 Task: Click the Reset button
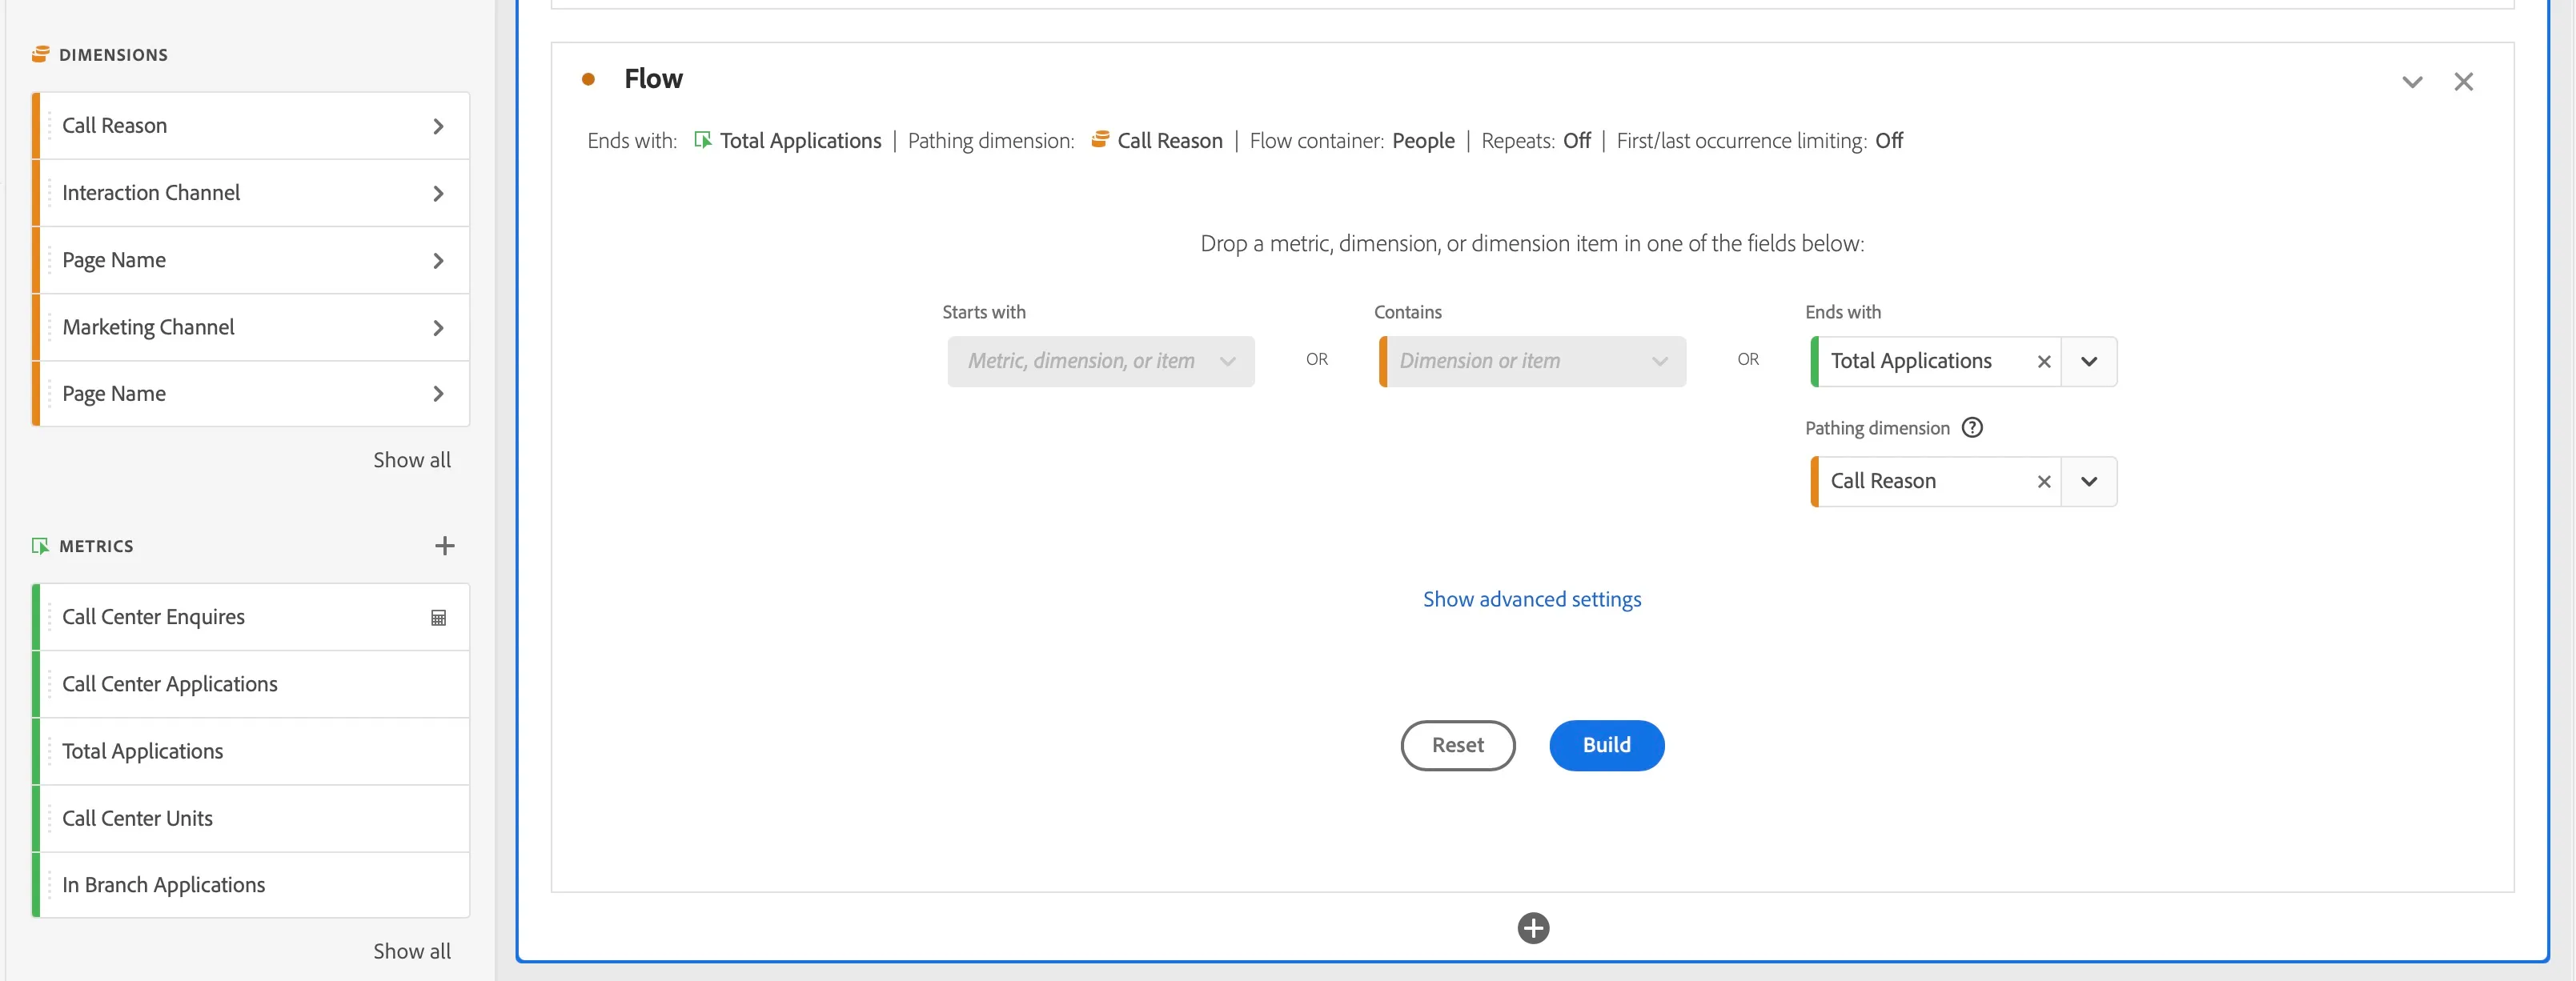coord(1458,745)
